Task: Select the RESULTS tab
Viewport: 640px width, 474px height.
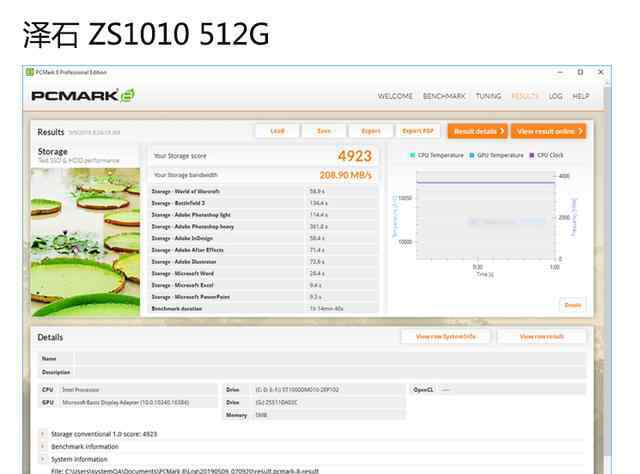Action: (x=525, y=96)
